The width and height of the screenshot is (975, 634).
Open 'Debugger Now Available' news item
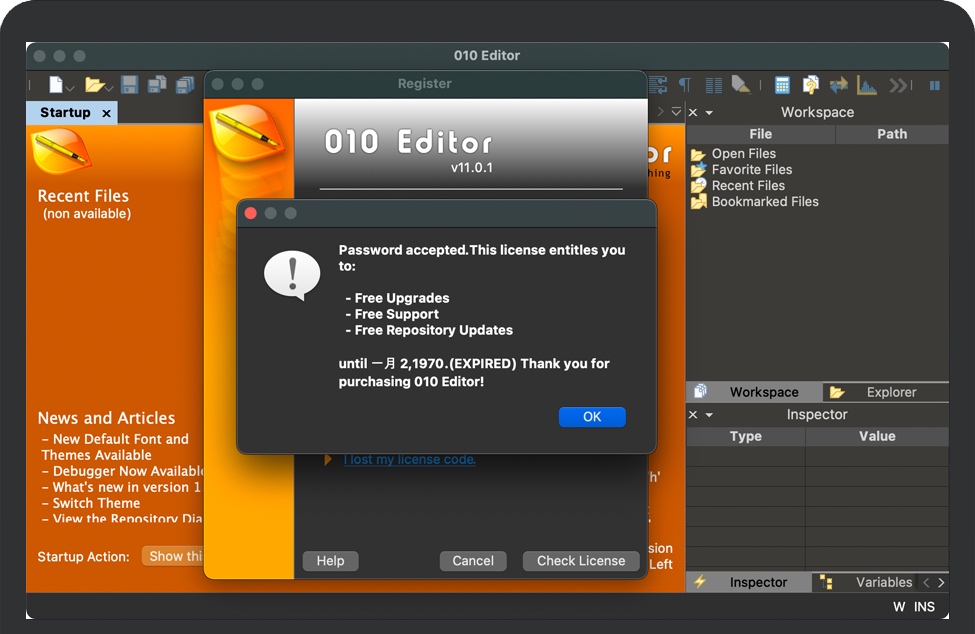(x=123, y=471)
